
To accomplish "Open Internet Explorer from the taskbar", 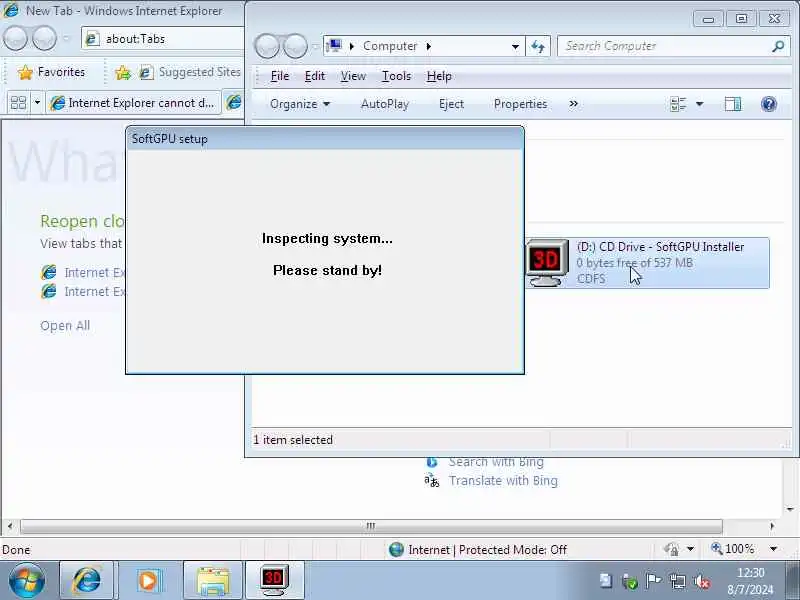I will (x=87, y=580).
